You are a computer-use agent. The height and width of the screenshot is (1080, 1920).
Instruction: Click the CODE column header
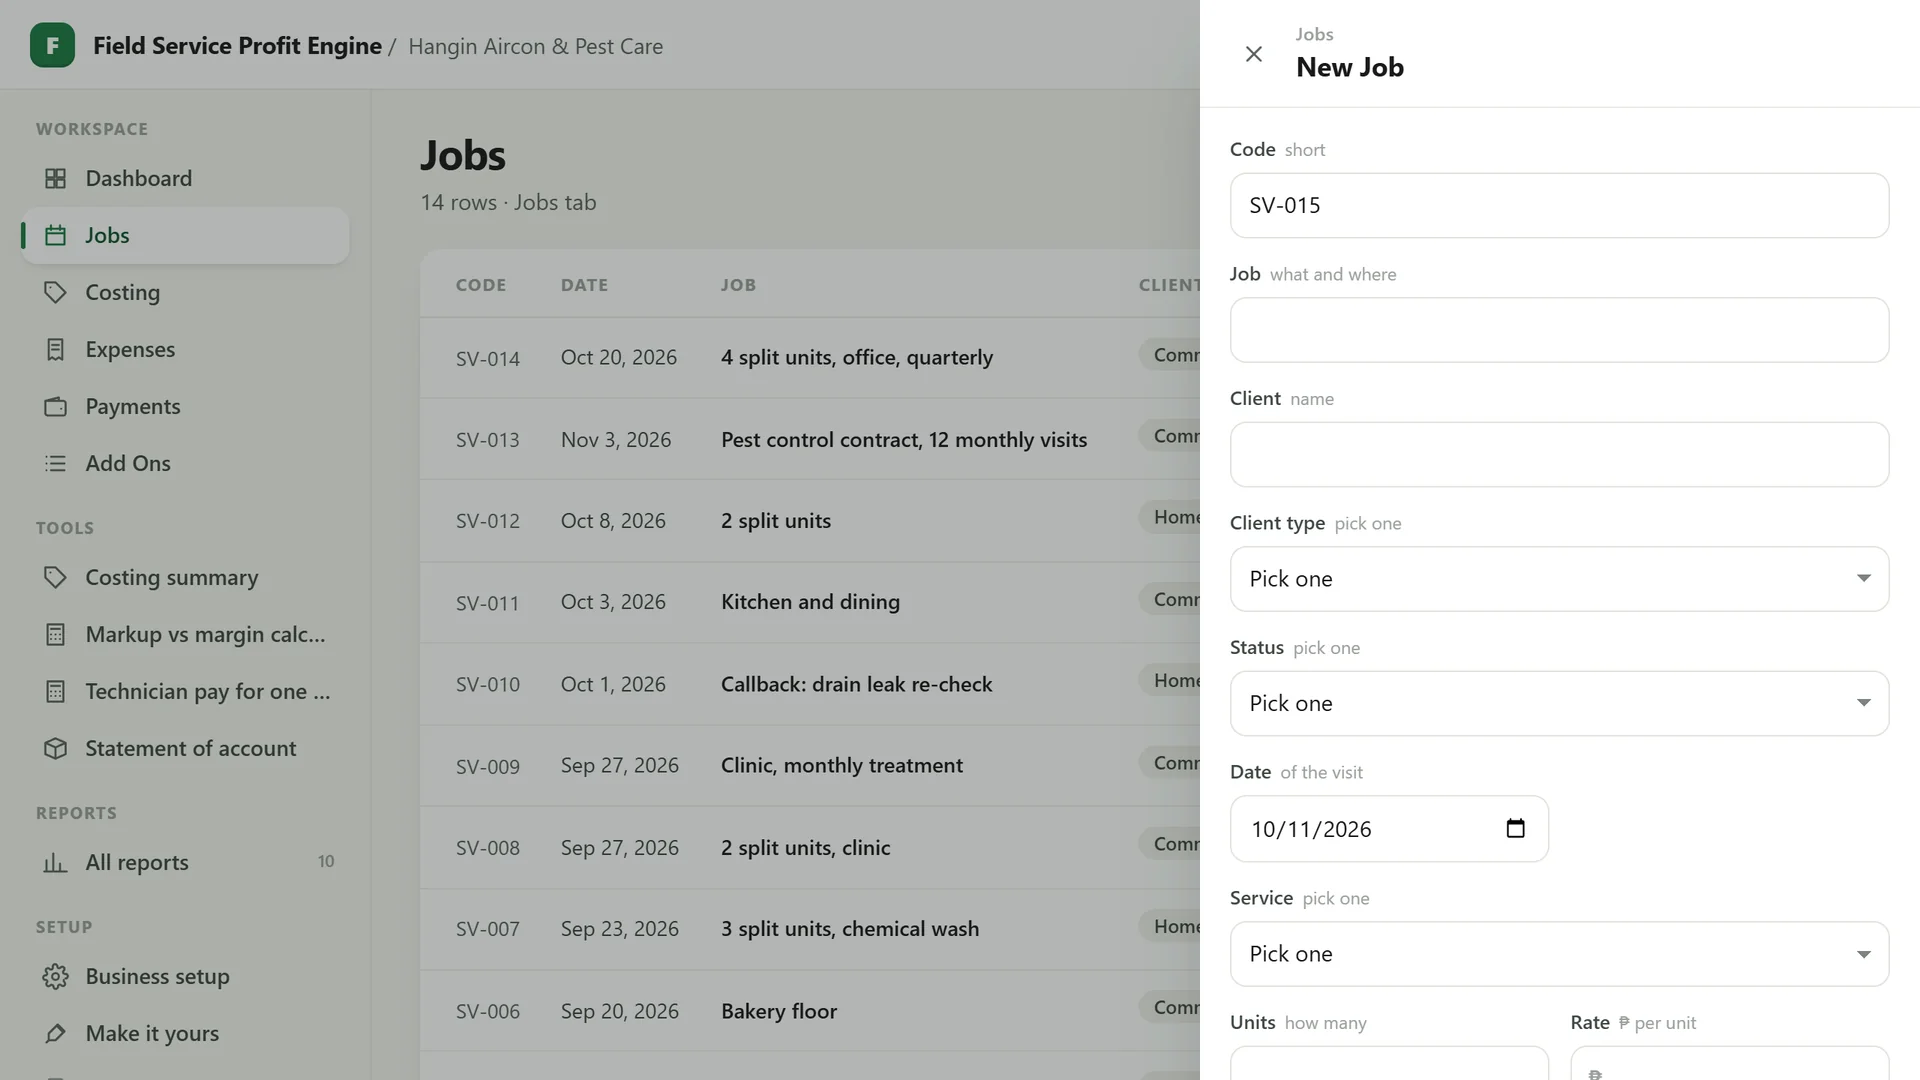pyautogui.click(x=481, y=285)
